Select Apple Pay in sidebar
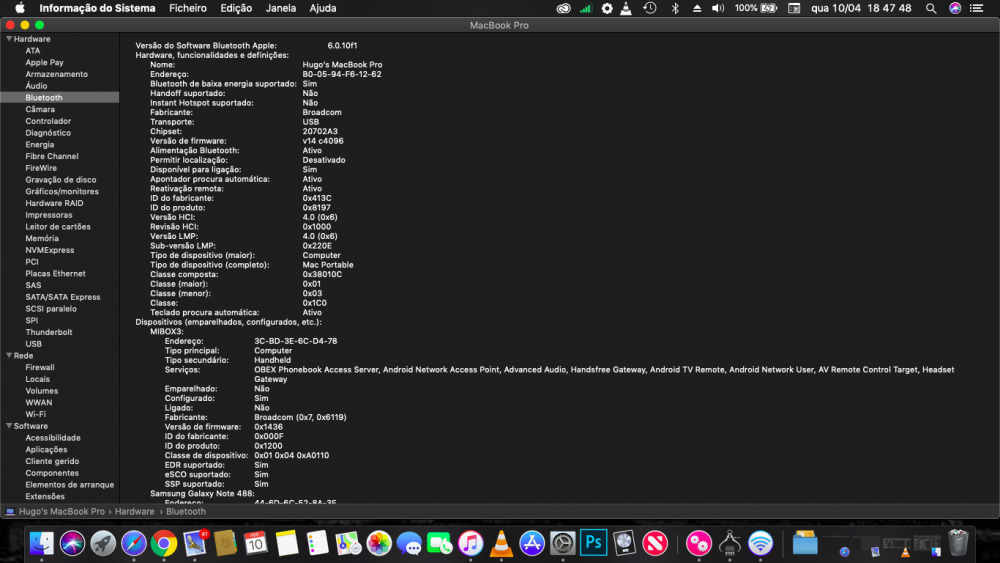This screenshot has width=1000, height=563. (x=44, y=62)
